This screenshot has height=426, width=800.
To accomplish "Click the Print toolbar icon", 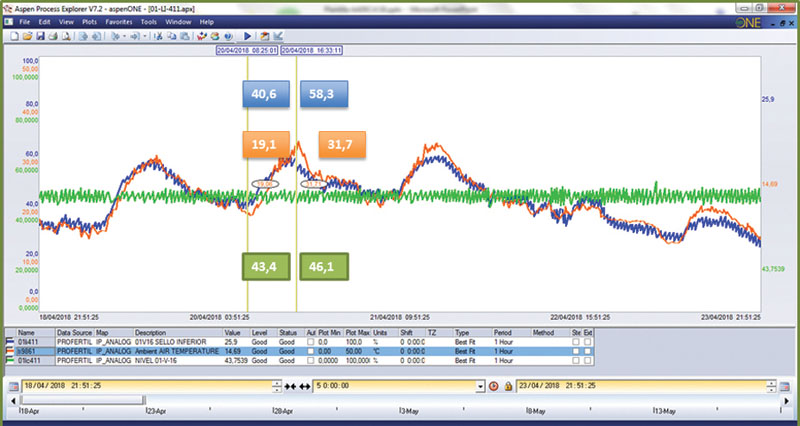I will tap(53, 36).
